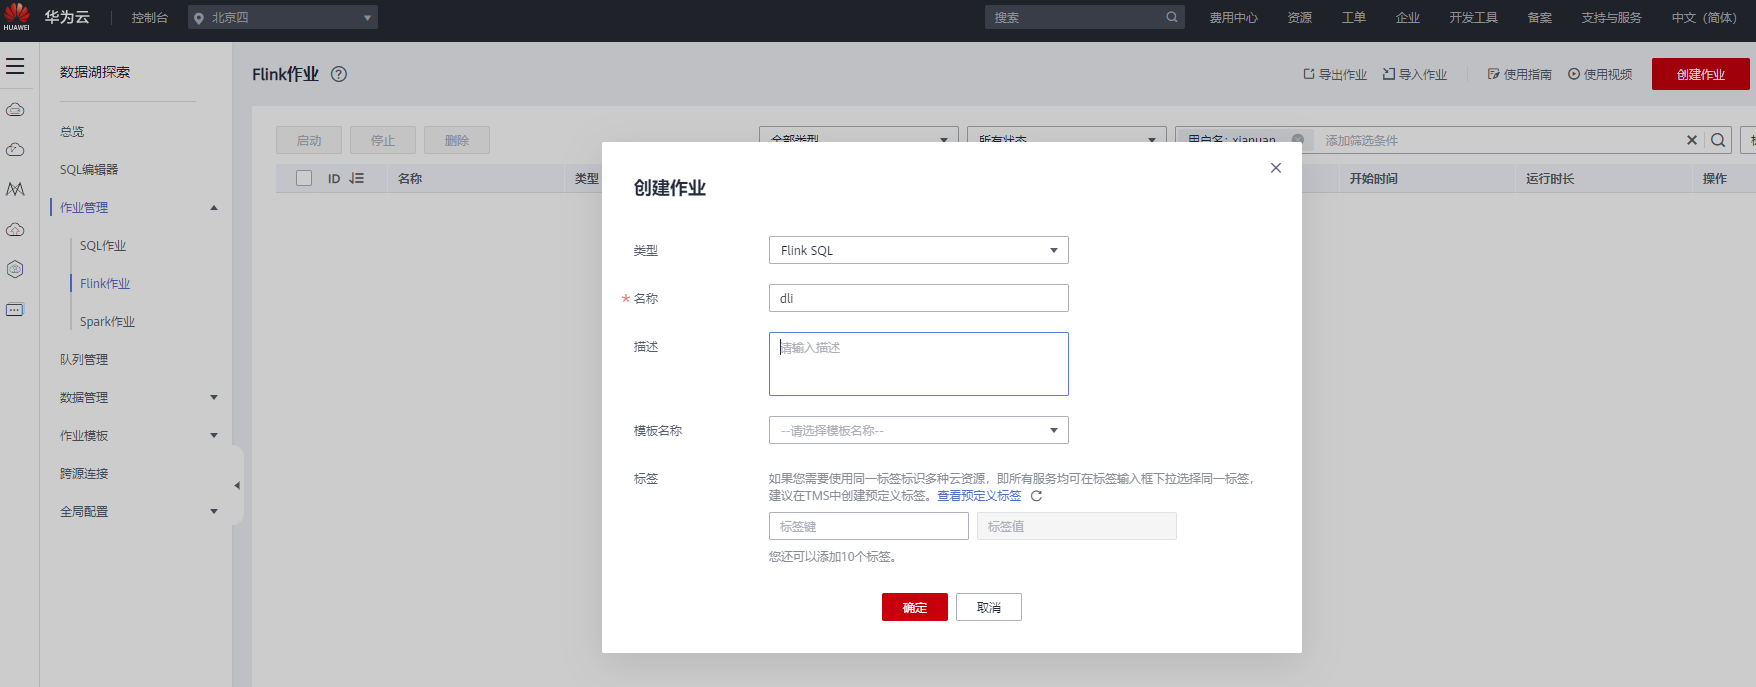The image size is (1756, 687).
Task: Click the 启动 button
Action: tap(309, 140)
